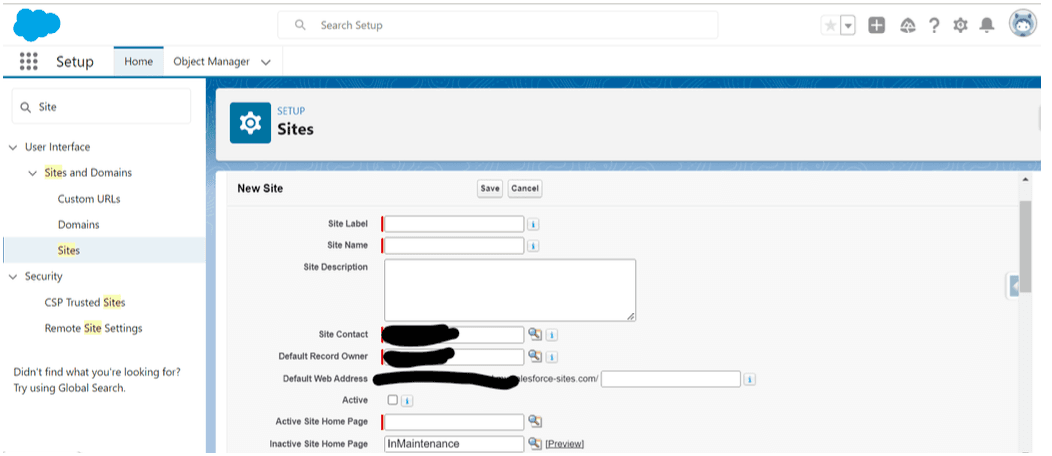1052x456 pixels.
Task: Open the Setup gear menu icon
Action: point(960,26)
